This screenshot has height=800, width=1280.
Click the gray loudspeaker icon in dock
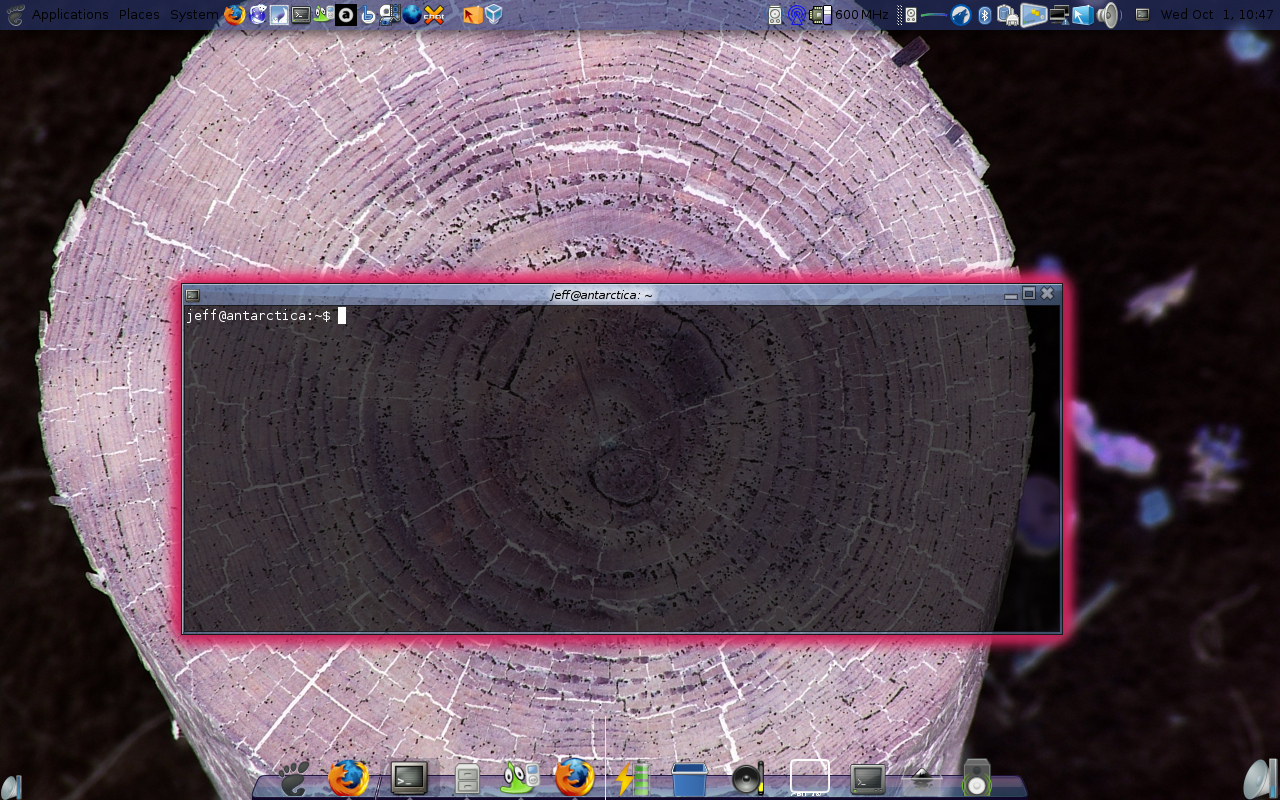pos(976,778)
